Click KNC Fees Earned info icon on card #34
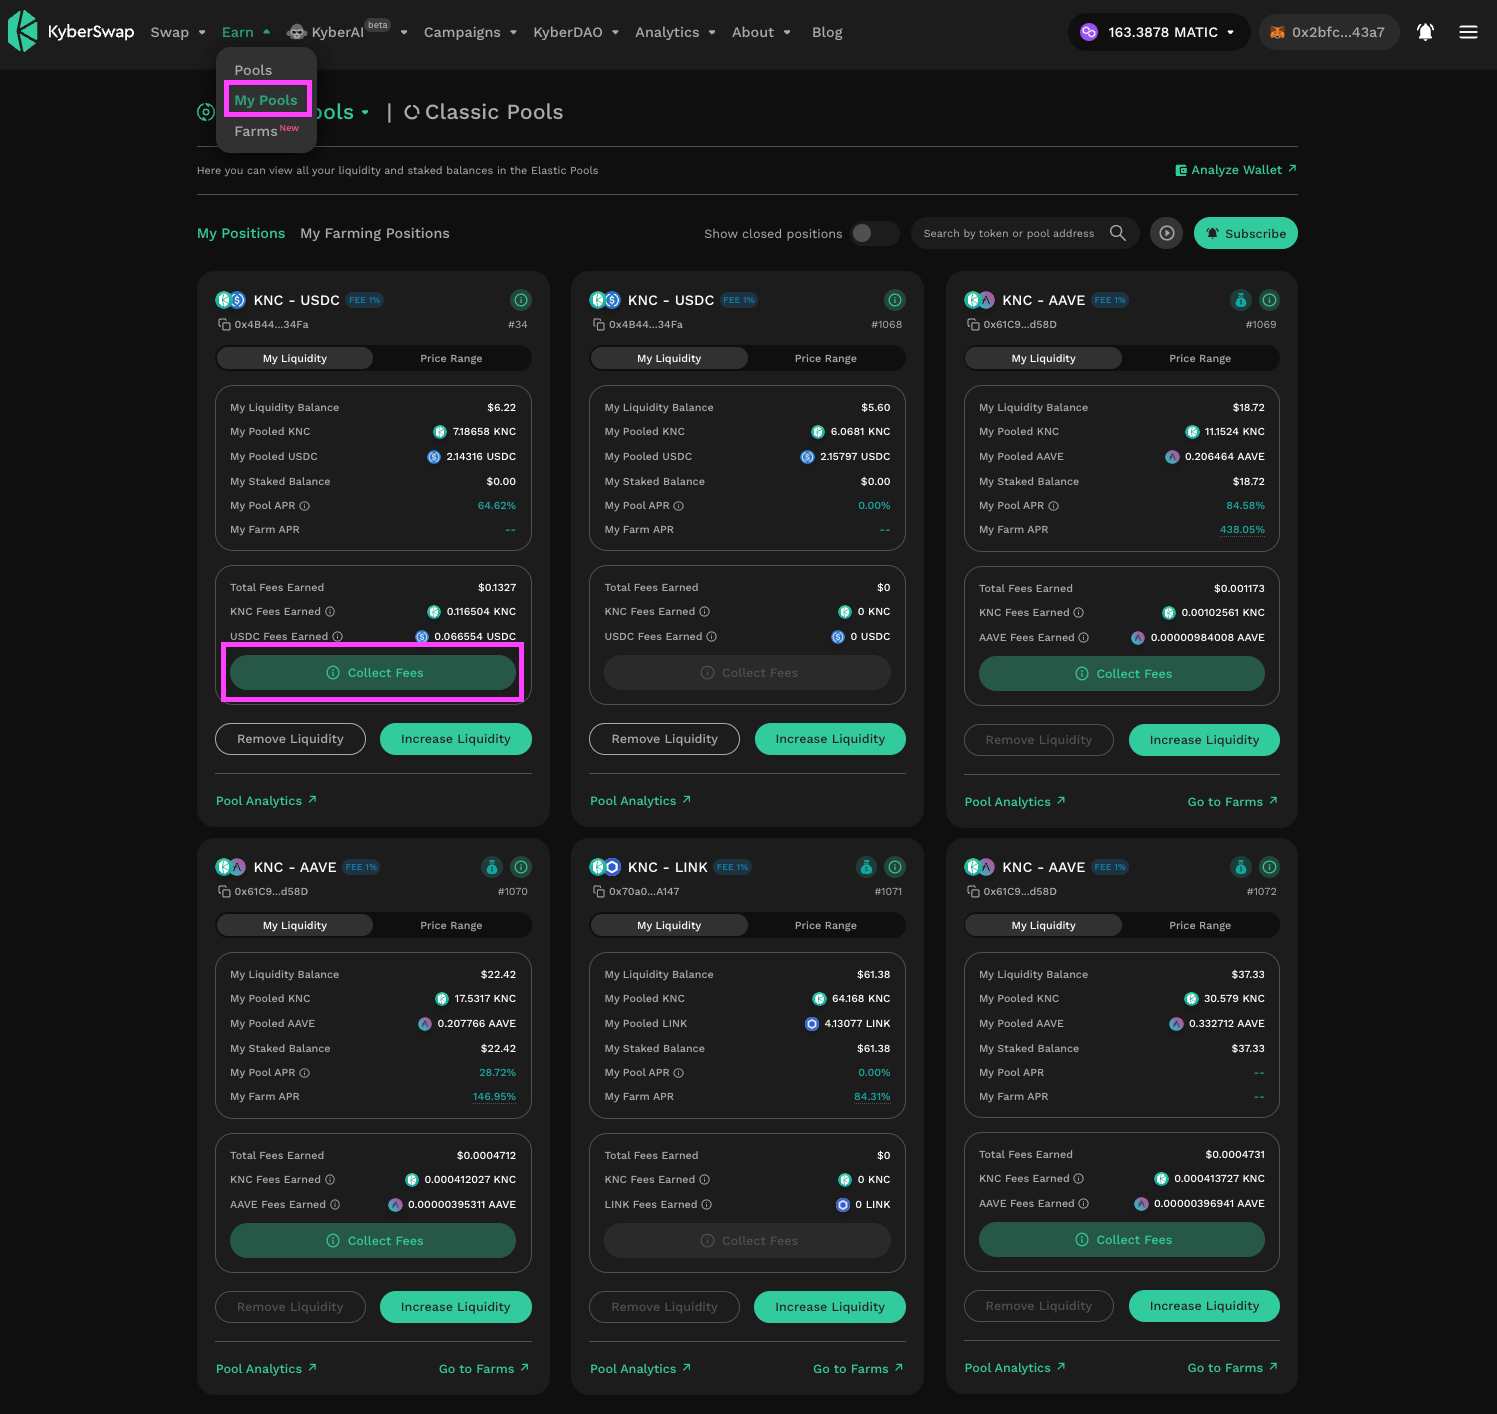1497x1414 pixels. click(x=330, y=612)
